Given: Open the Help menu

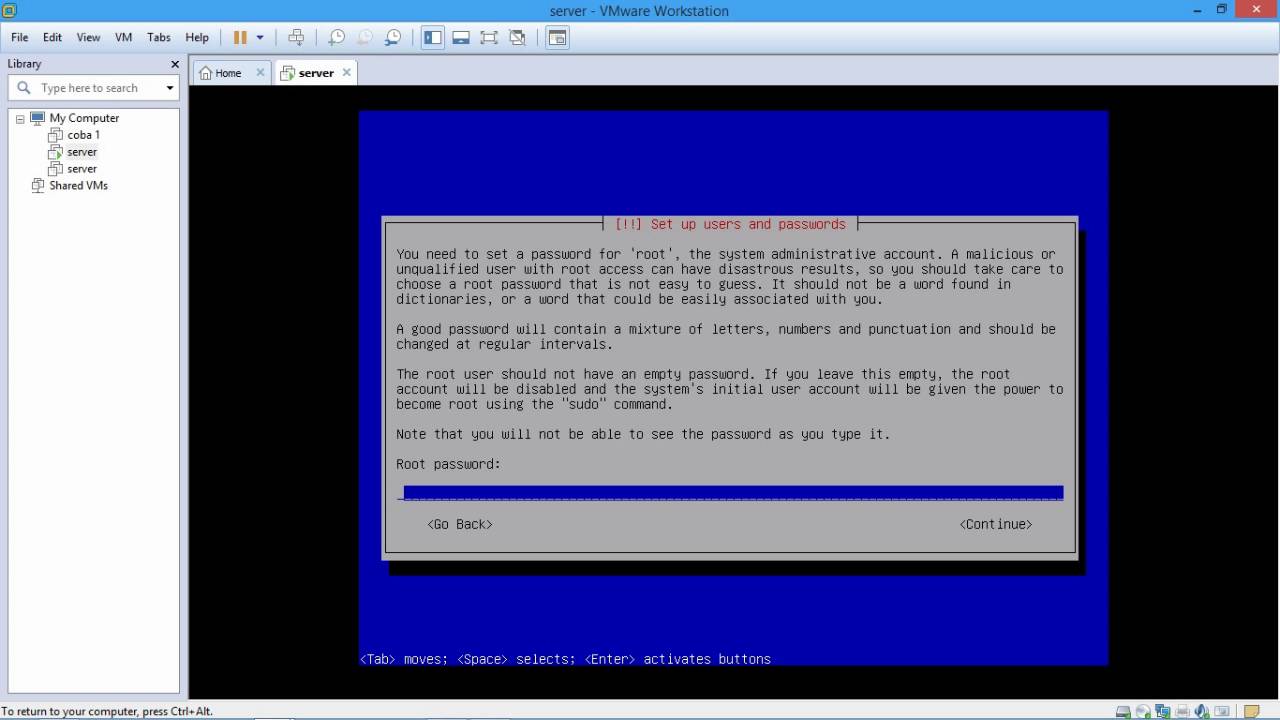Looking at the screenshot, I should pos(197,37).
